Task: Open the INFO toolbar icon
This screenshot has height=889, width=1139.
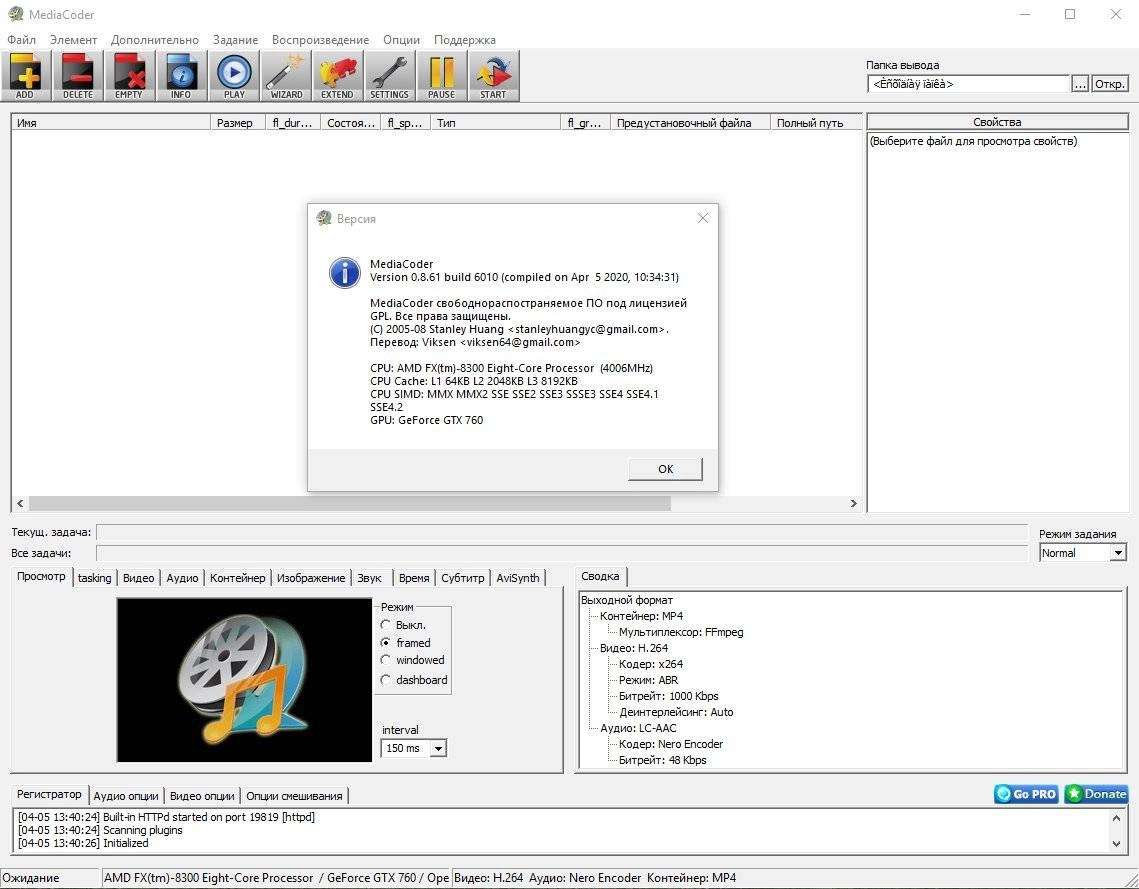Action: point(181,76)
